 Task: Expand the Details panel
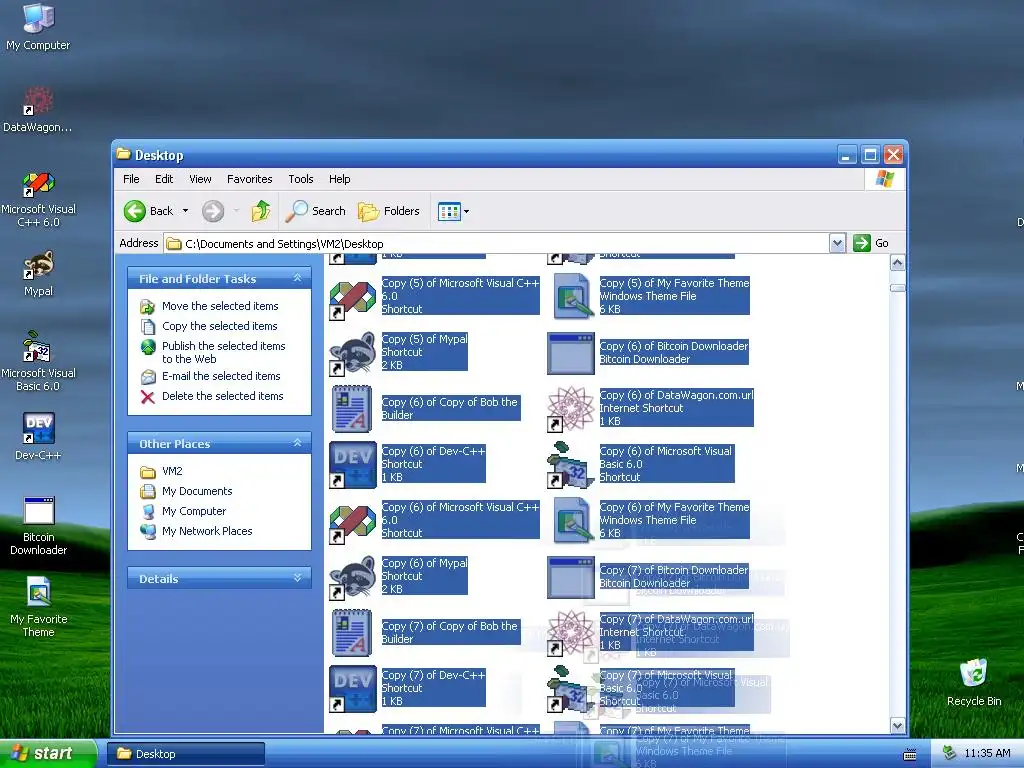[297, 578]
